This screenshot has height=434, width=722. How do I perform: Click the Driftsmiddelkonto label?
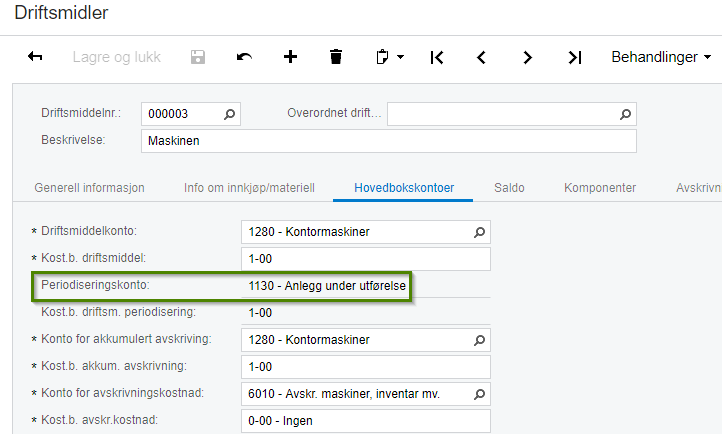point(89,231)
